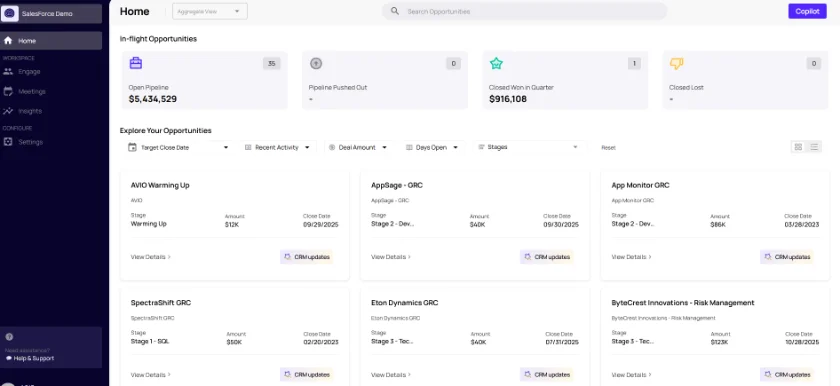840x386 pixels.
Task: Click the Engage people icon
Action: click(8, 71)
